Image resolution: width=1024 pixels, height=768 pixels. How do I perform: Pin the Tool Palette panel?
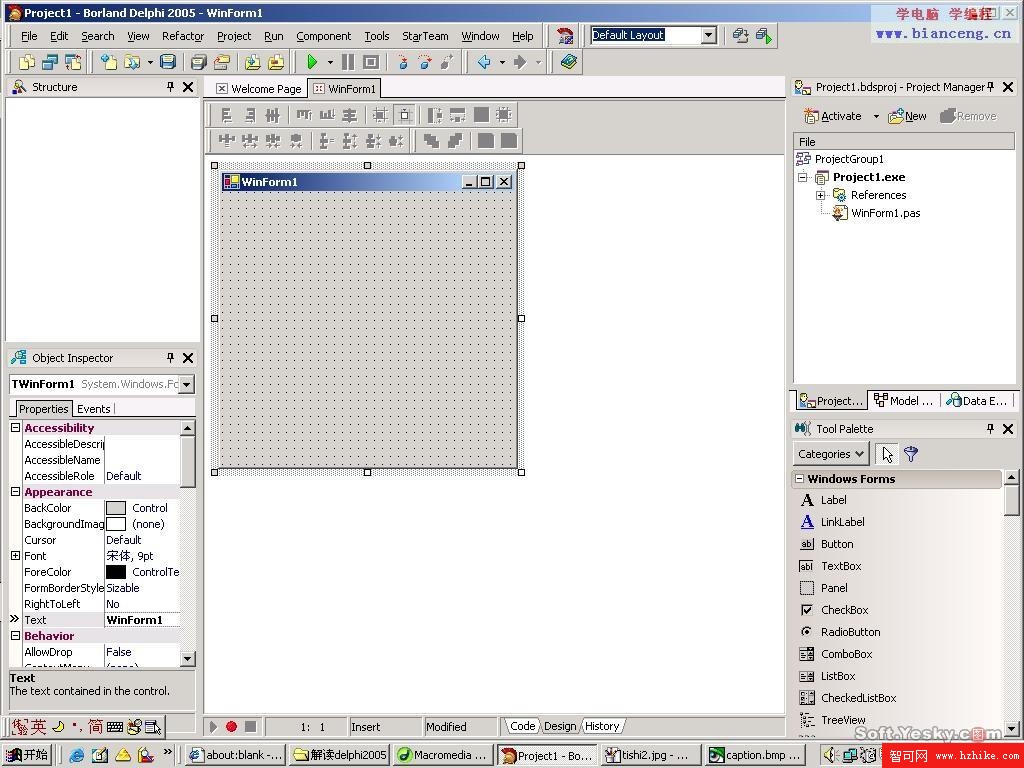click(990, 428)
